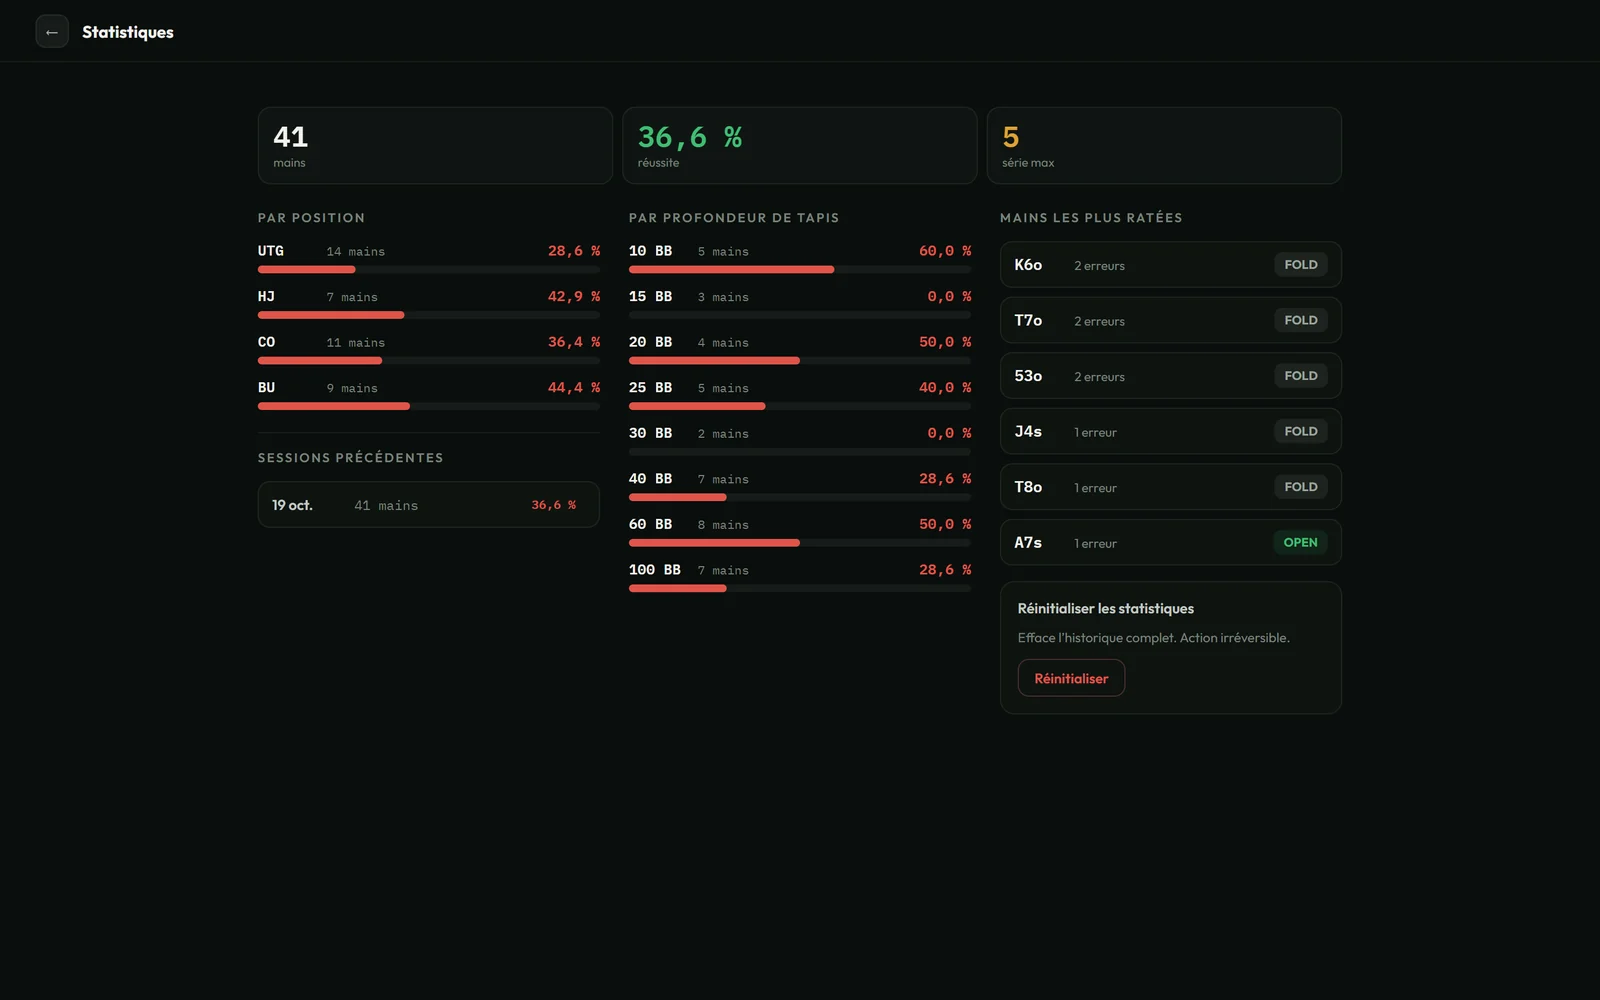
Task: Click the FOLD badge on T8o
Action: (1301, 487)
